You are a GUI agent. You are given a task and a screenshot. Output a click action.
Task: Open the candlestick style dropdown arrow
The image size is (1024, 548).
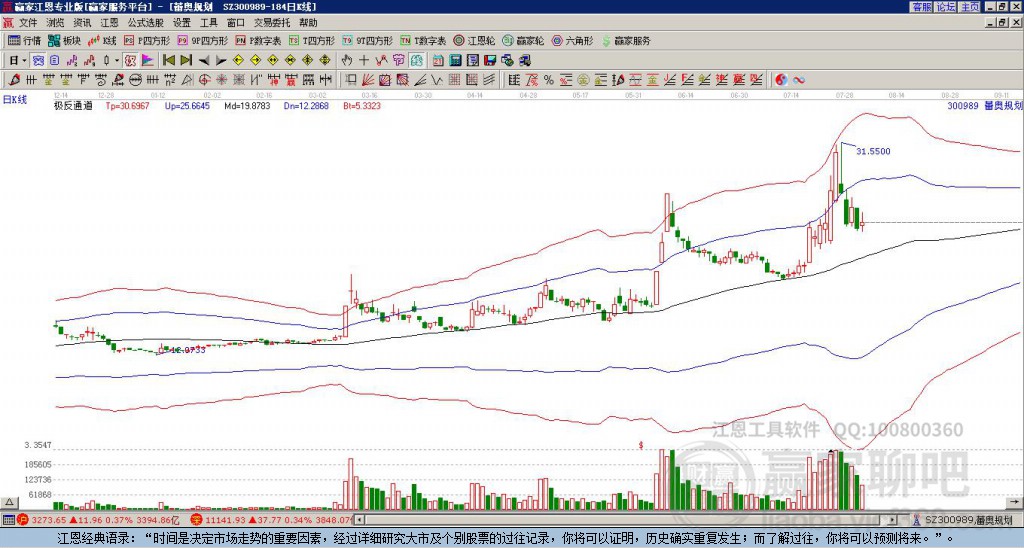(117, 60)
